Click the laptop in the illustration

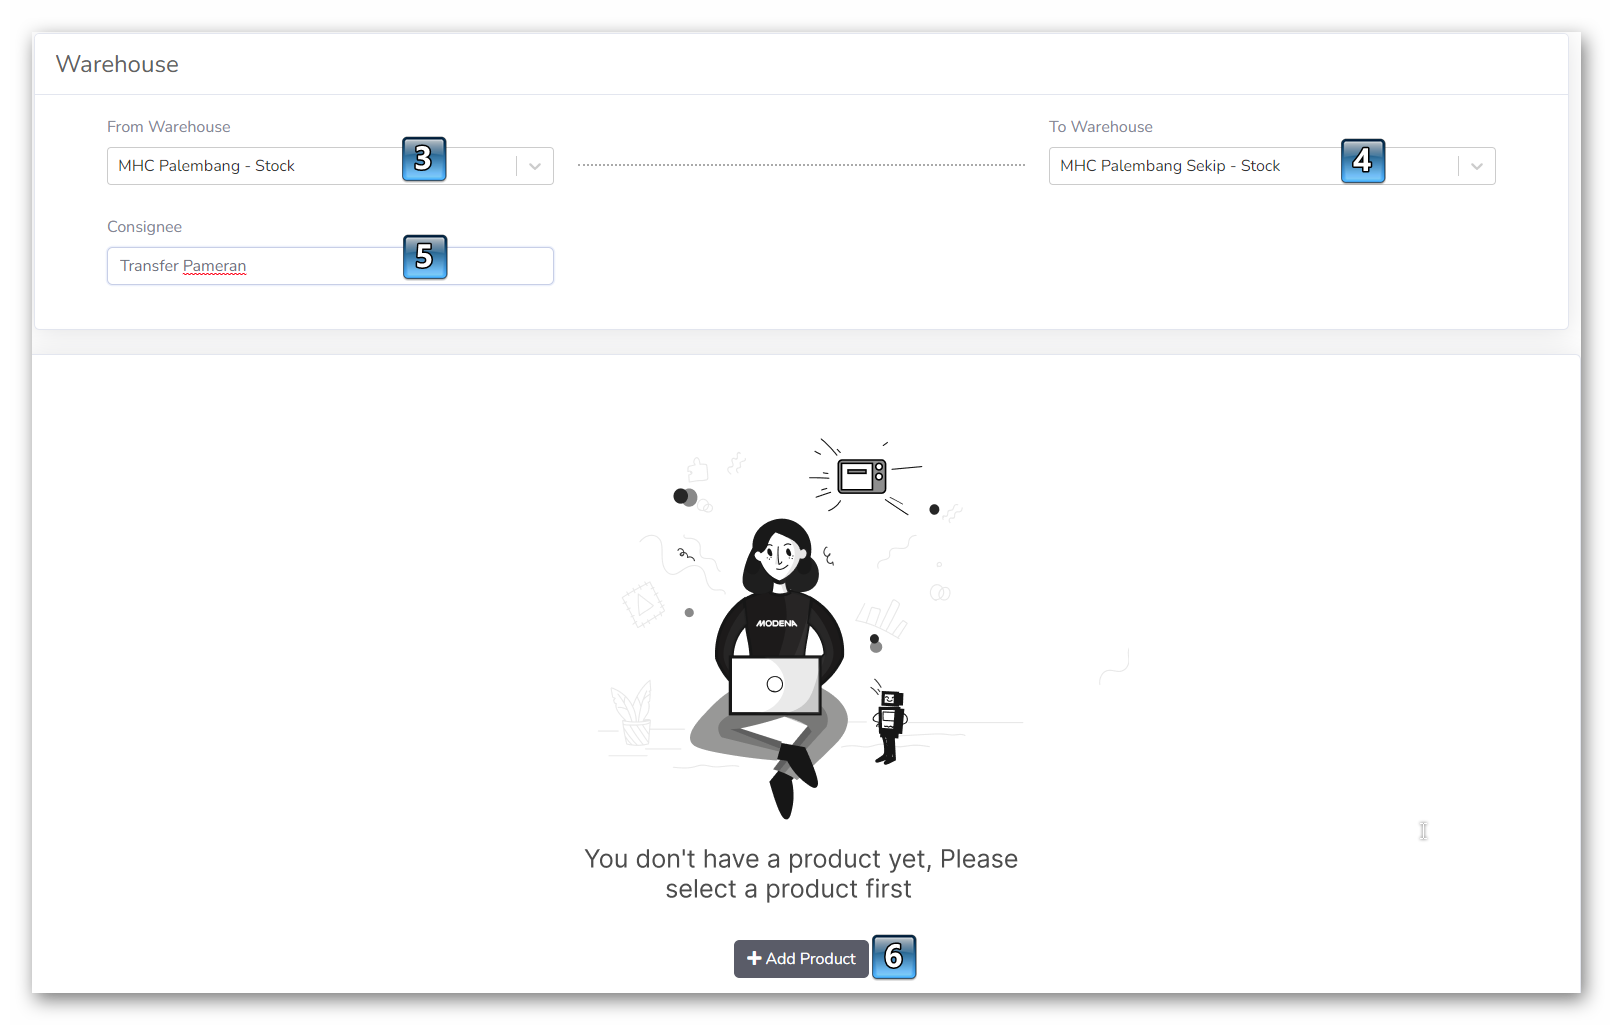pos(775,685)
